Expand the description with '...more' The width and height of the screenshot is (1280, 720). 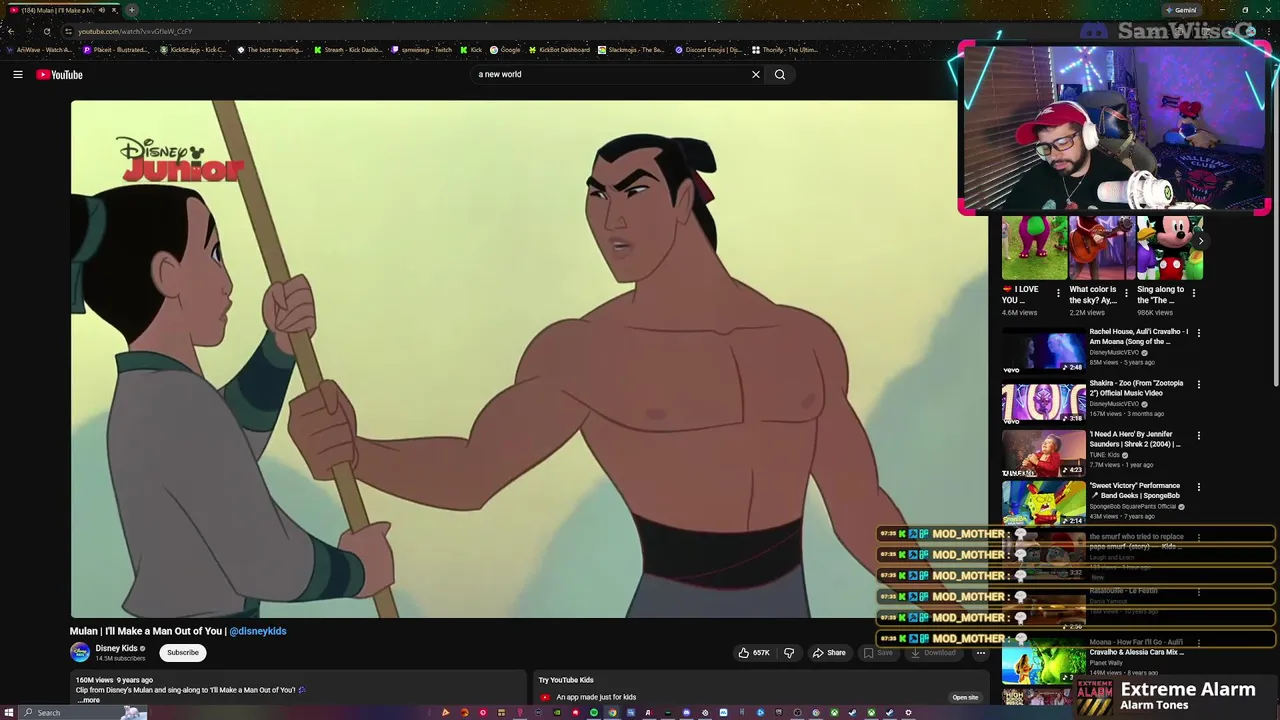89,700
